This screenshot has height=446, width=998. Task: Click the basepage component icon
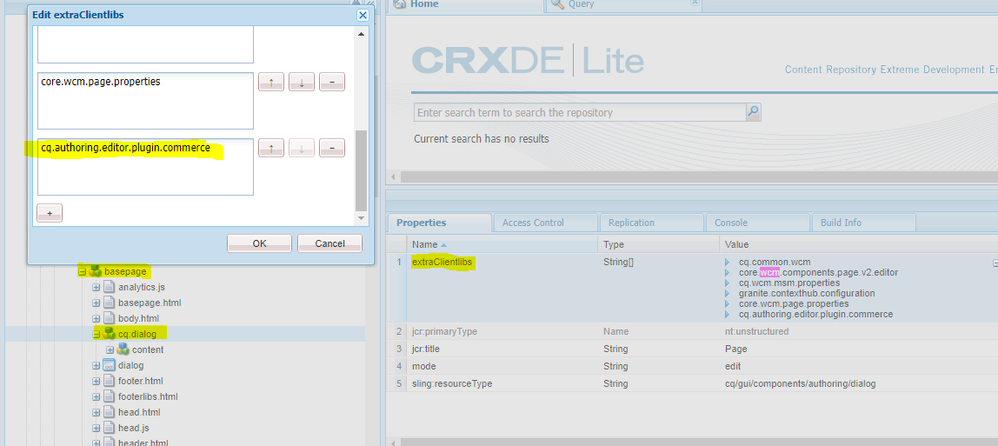coord(95,272)
